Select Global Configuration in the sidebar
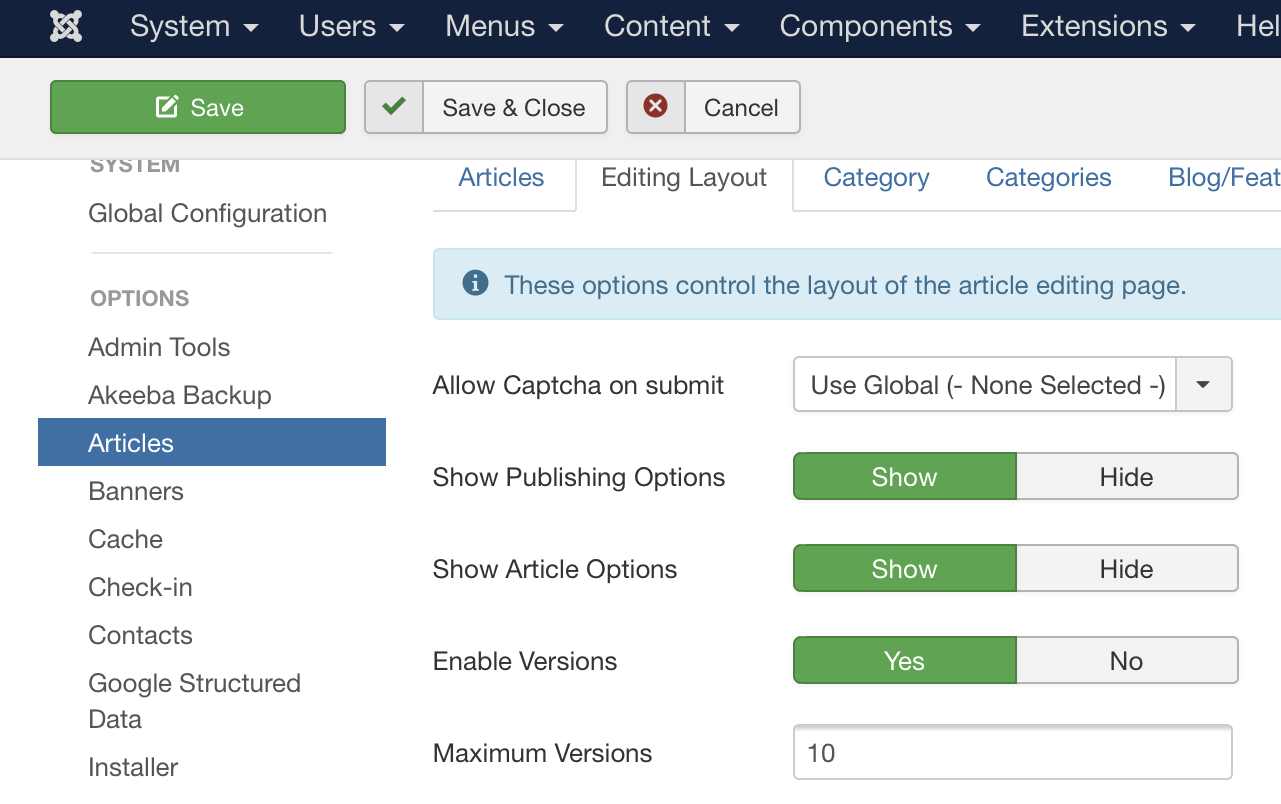The image size is (1281, 804). [x=208, y=213]
